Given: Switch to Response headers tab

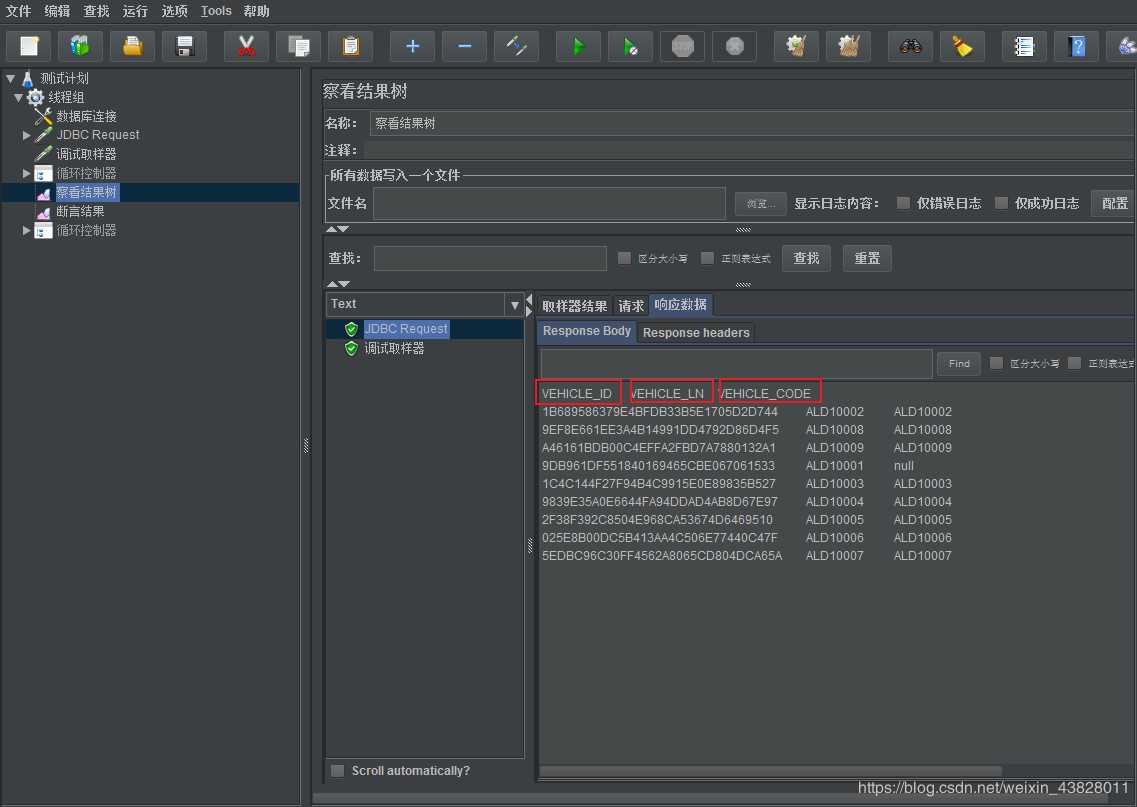Looking at the screenshot, I should point(696,333).
